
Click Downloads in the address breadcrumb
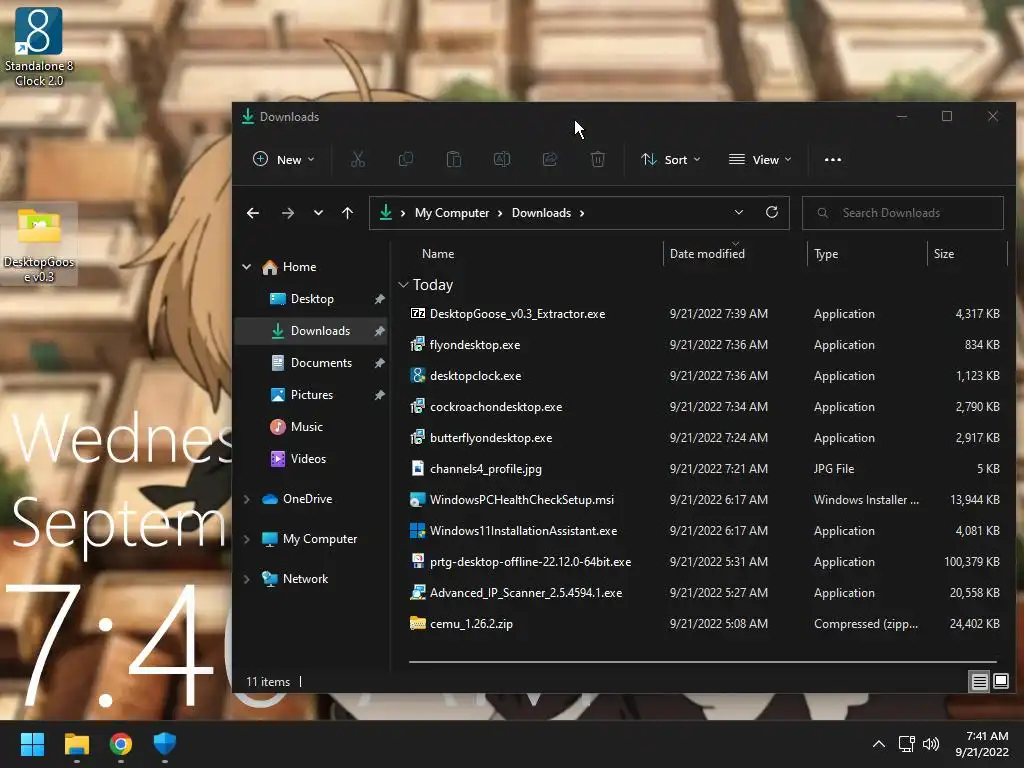541,213
